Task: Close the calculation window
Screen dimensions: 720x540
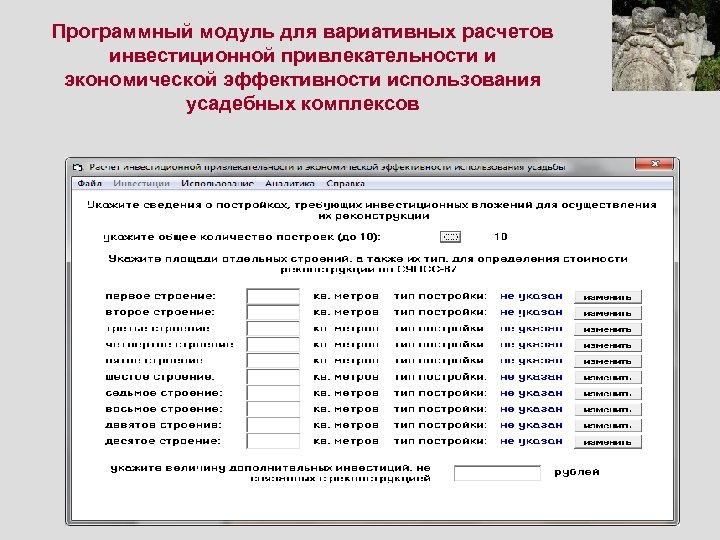Action: click(654, 163)
